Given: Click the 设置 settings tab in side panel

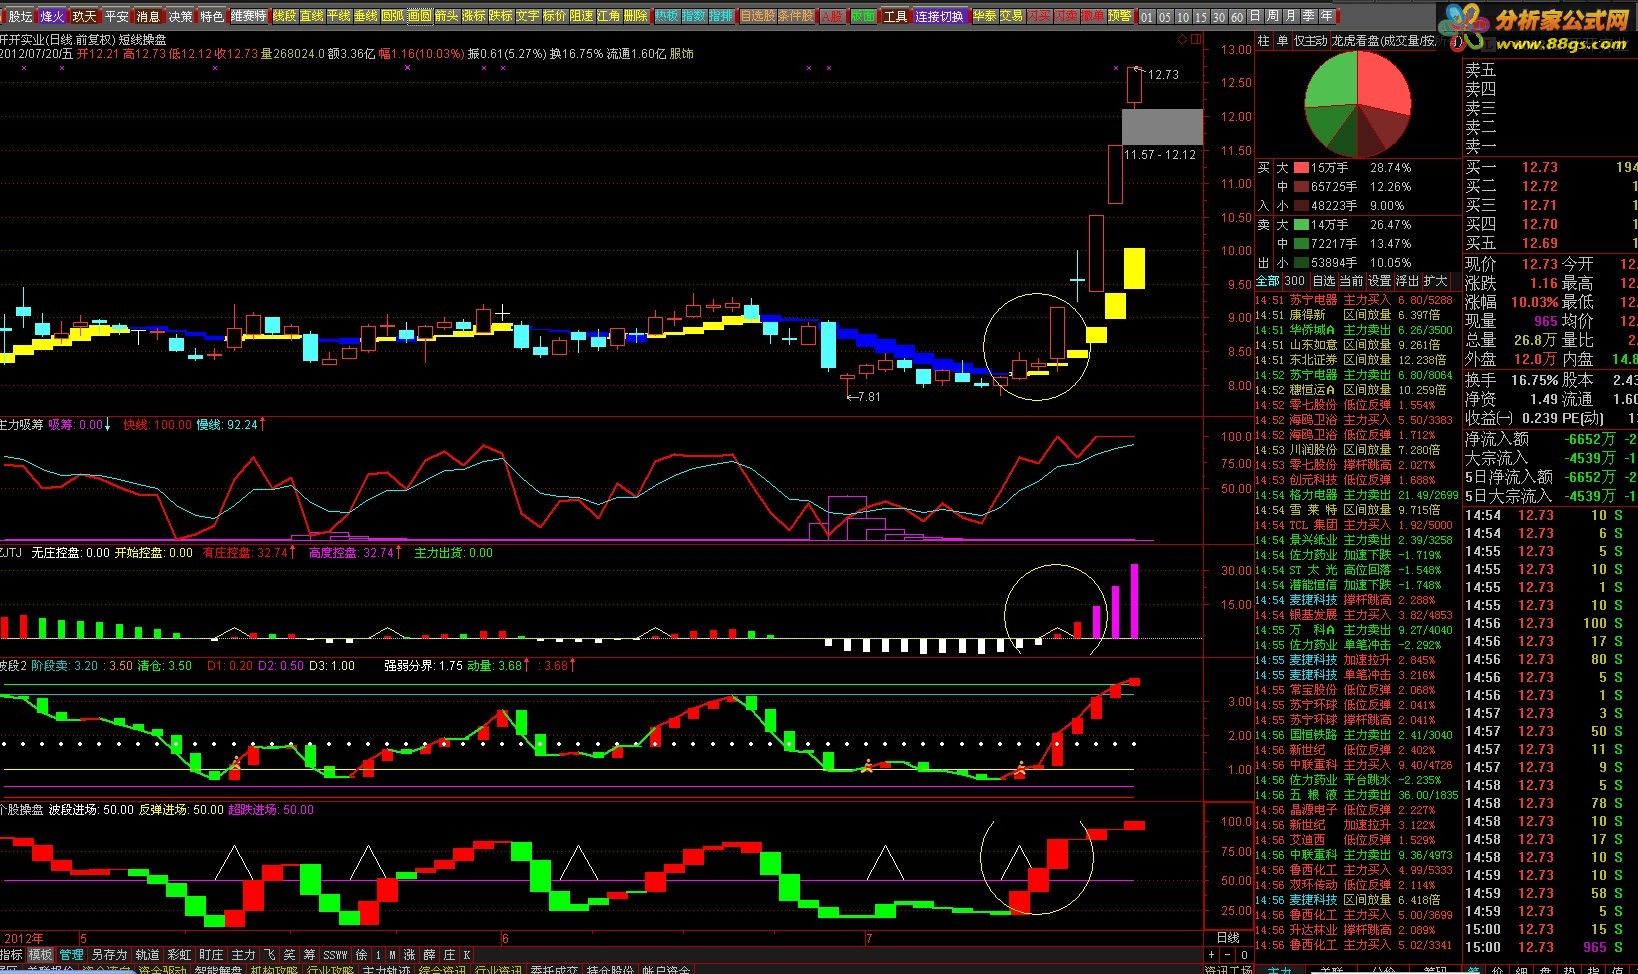Looking at the screenshot, I should [x=1379, y=281].
